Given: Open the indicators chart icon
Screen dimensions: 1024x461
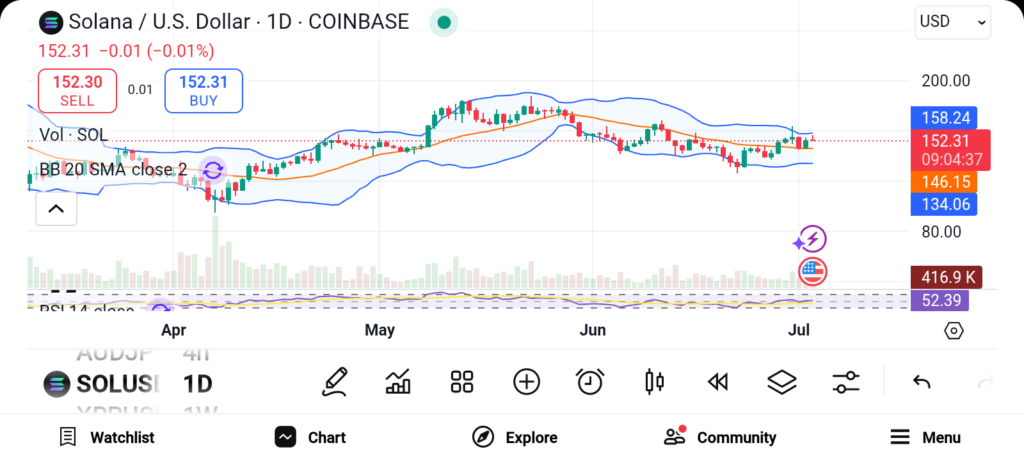Looking at the screenshot, I should point(398,382).
